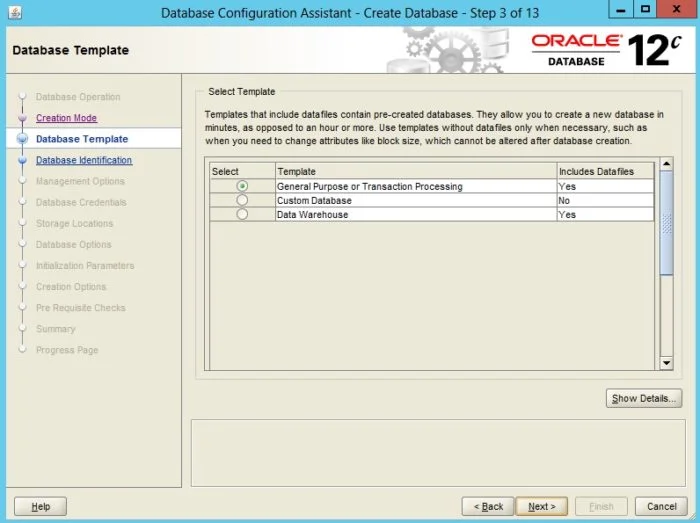
Task: Go to the Database Identification step
Action: coord(84,160)
